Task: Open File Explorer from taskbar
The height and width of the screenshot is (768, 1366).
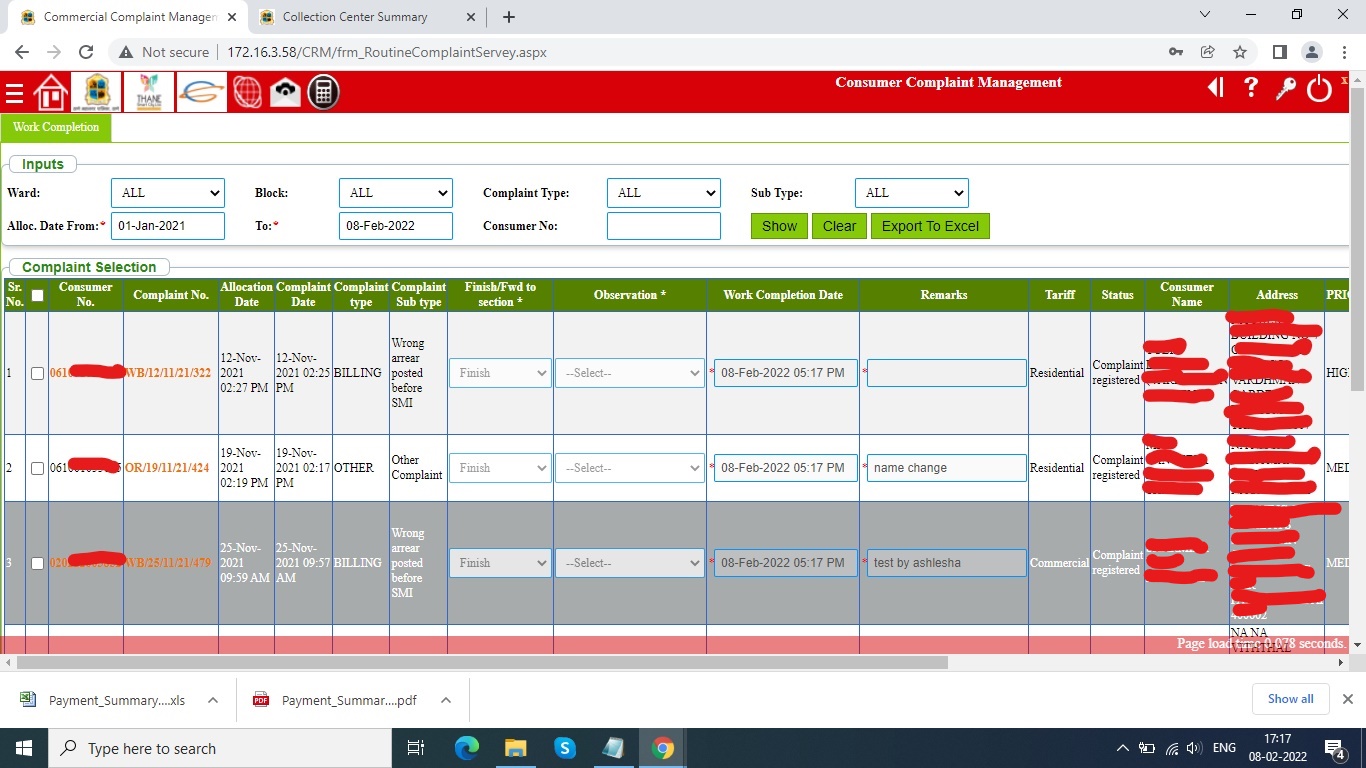Action: coord(515,748)
